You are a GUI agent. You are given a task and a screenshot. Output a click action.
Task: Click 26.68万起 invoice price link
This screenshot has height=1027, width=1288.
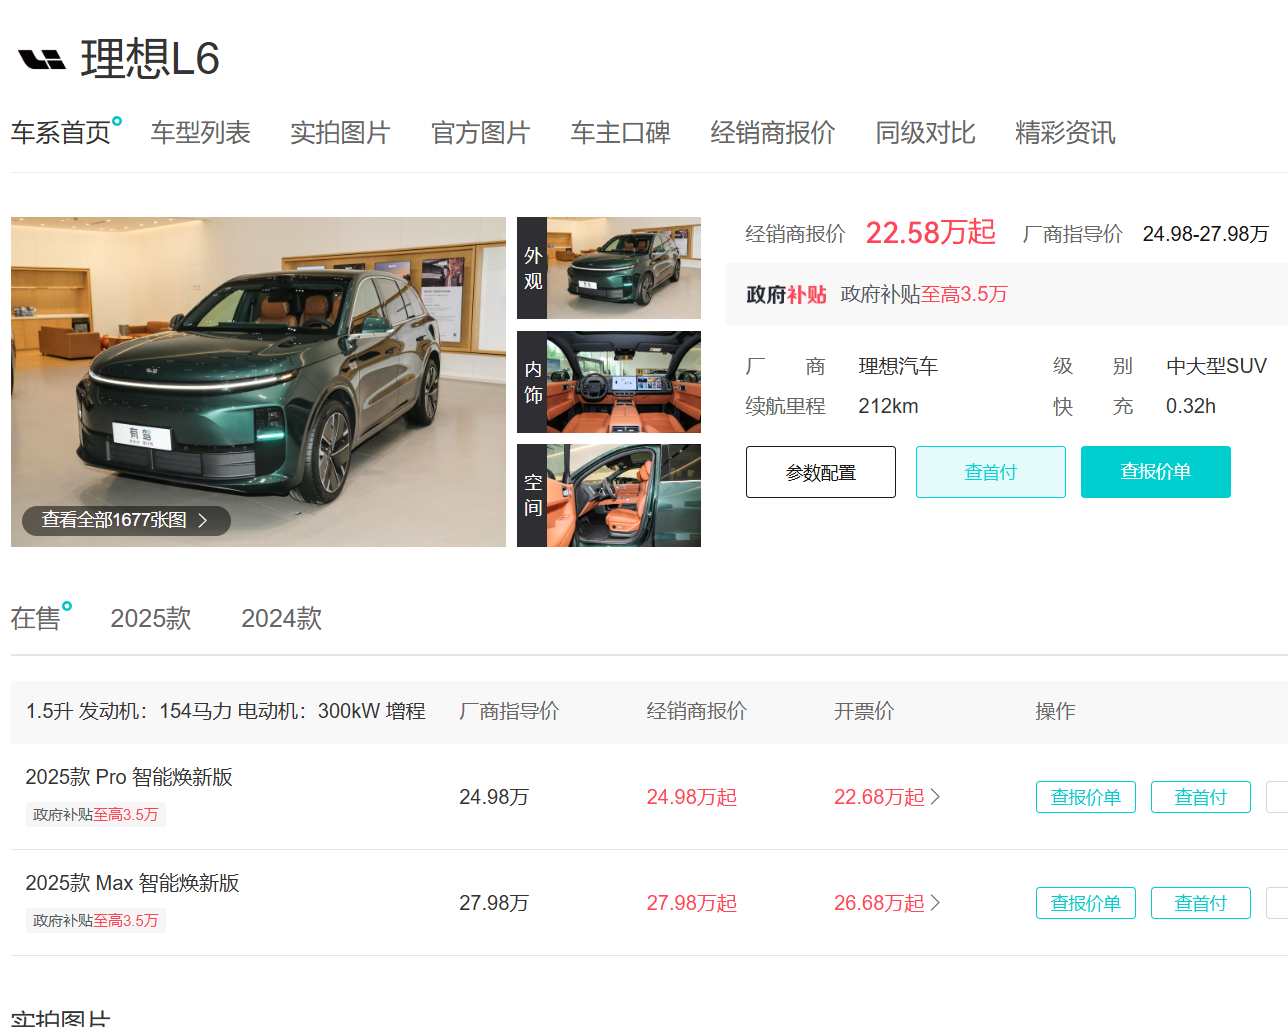pyautogui.click(x=880, y=903)
